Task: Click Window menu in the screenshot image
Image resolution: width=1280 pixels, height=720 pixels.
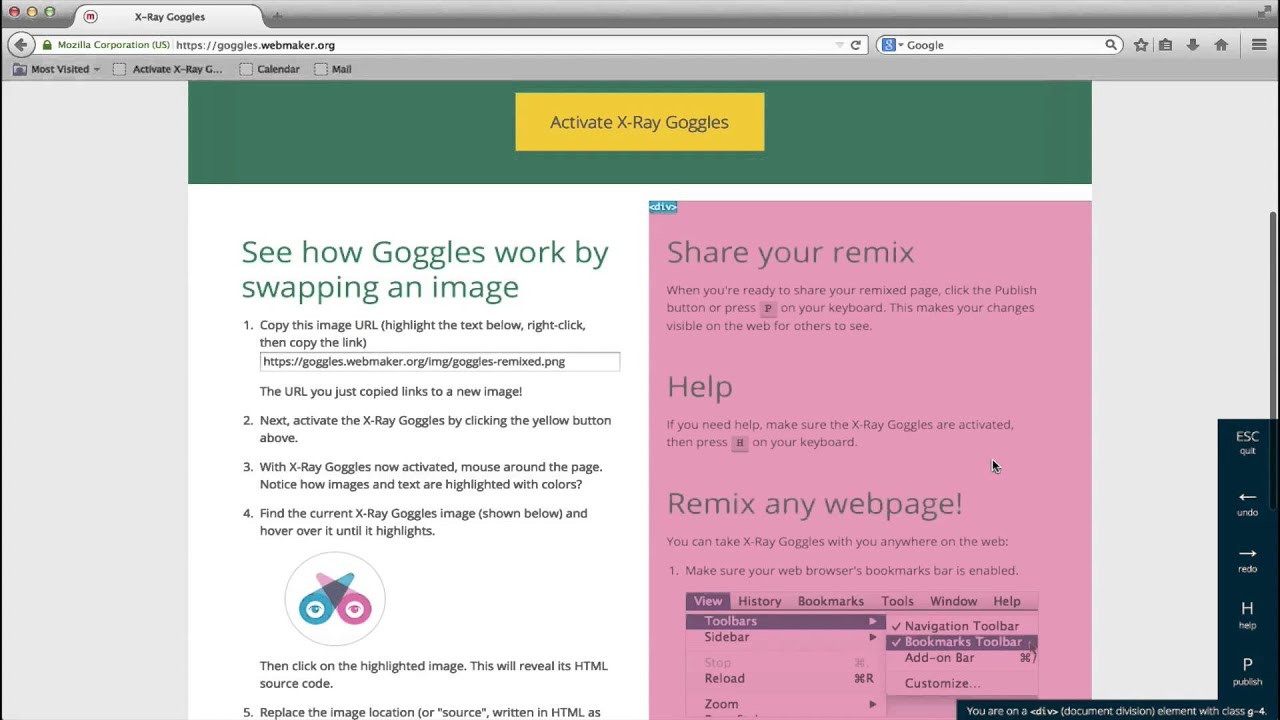Action: pyautogui.click(x=953, y=601)
